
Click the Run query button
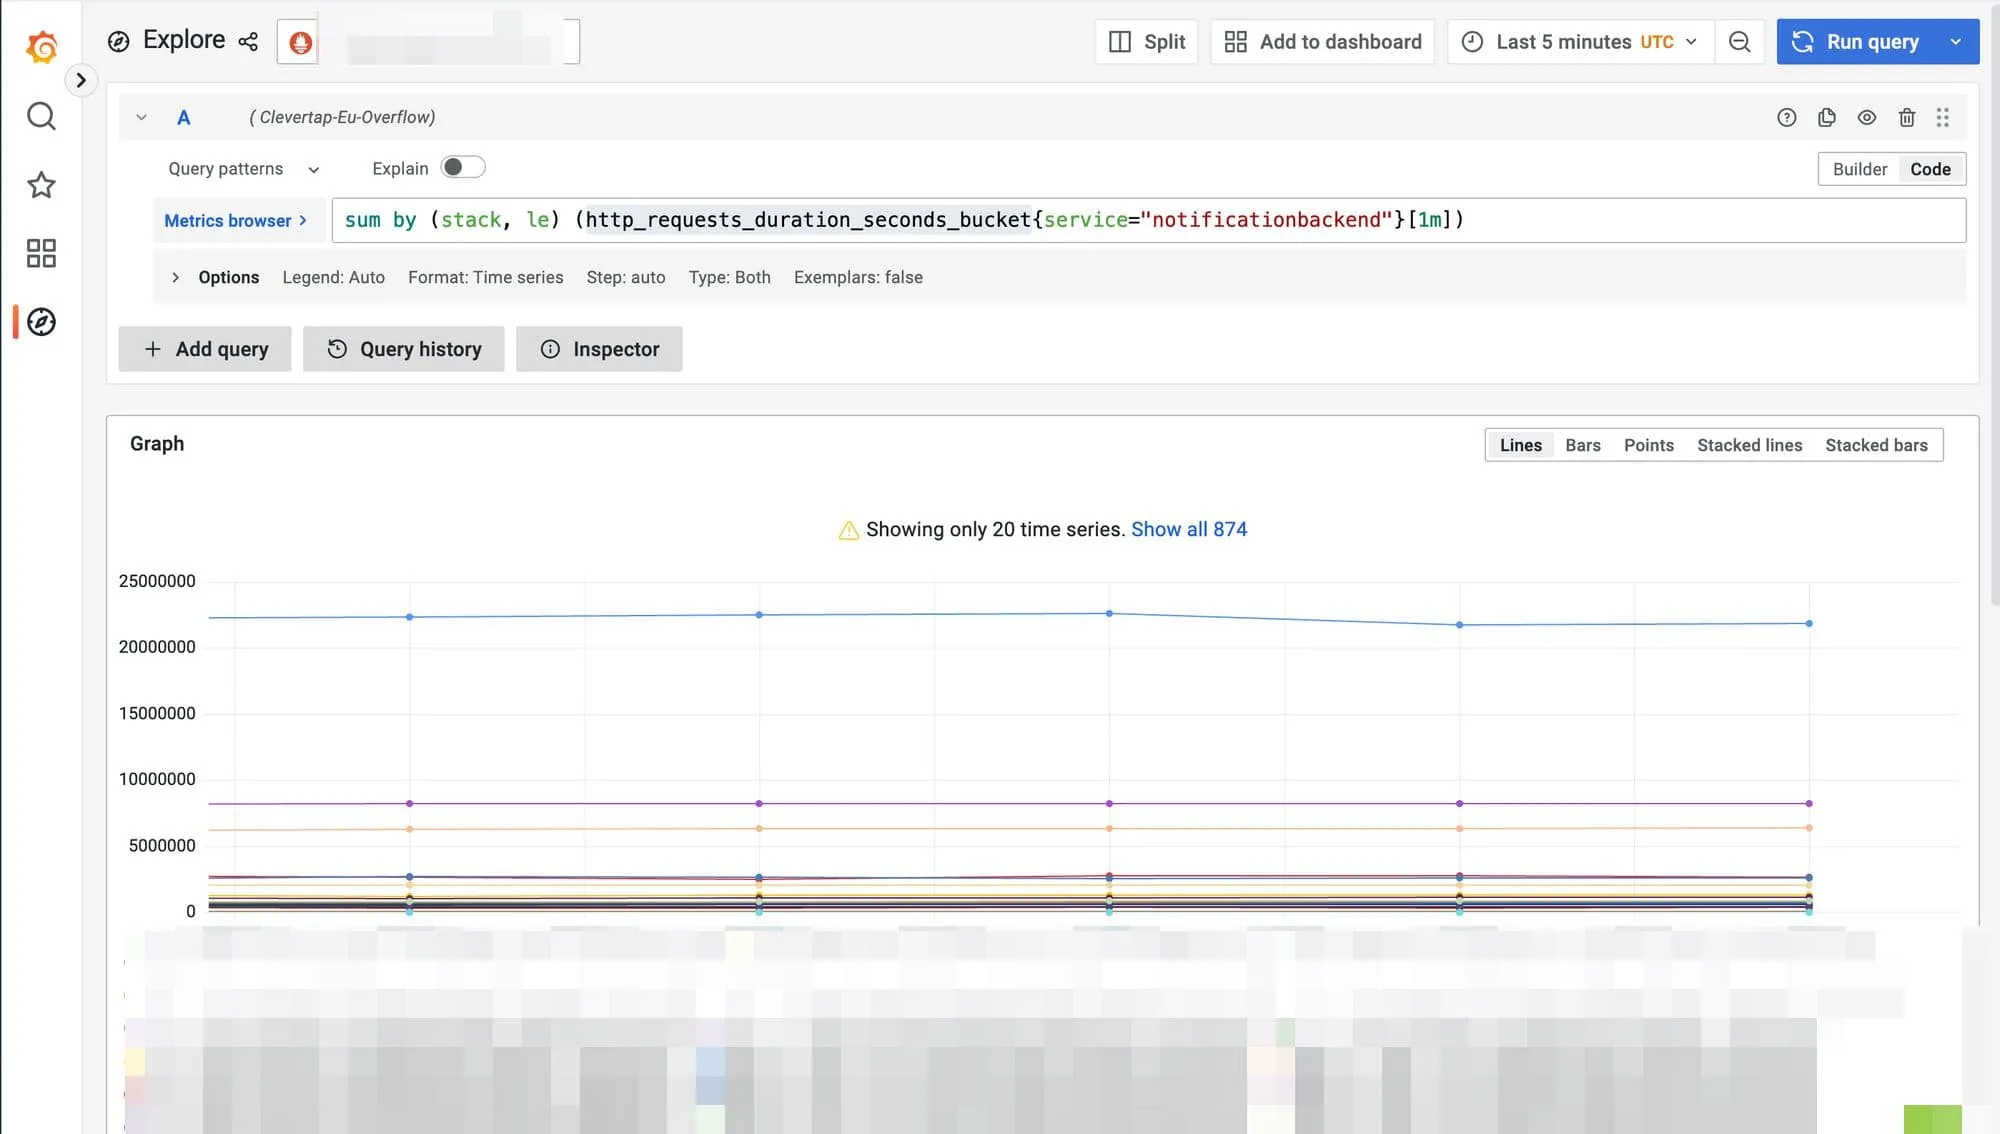point(1872,41)
